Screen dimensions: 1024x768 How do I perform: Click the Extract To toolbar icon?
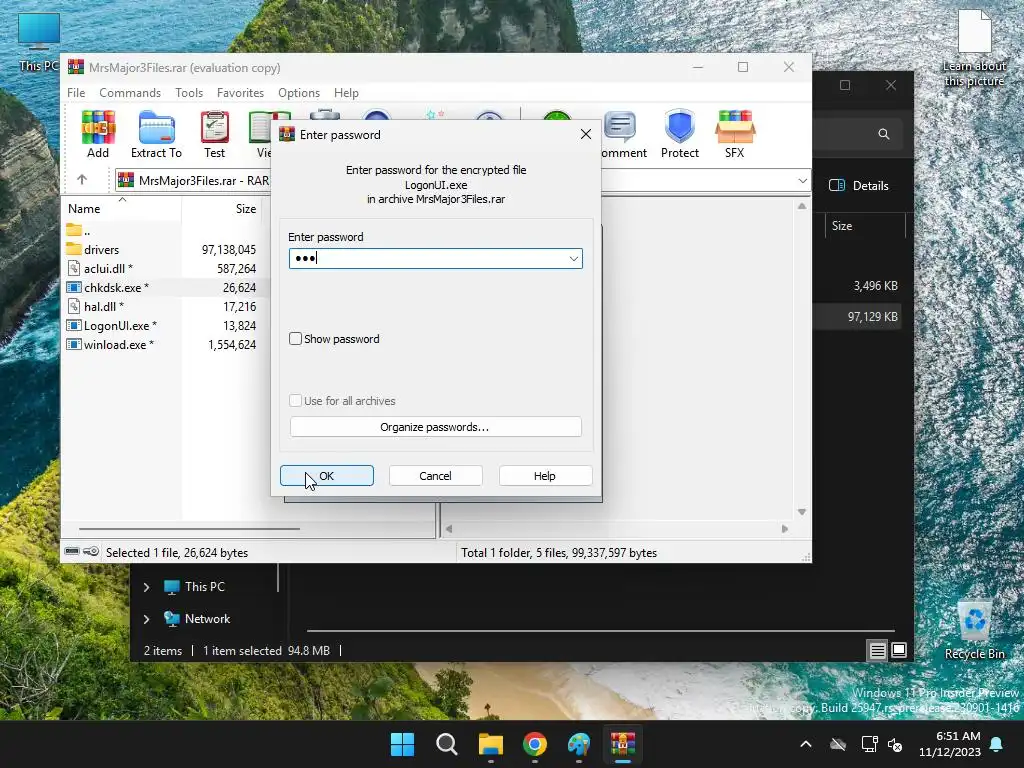click(156, 134)
